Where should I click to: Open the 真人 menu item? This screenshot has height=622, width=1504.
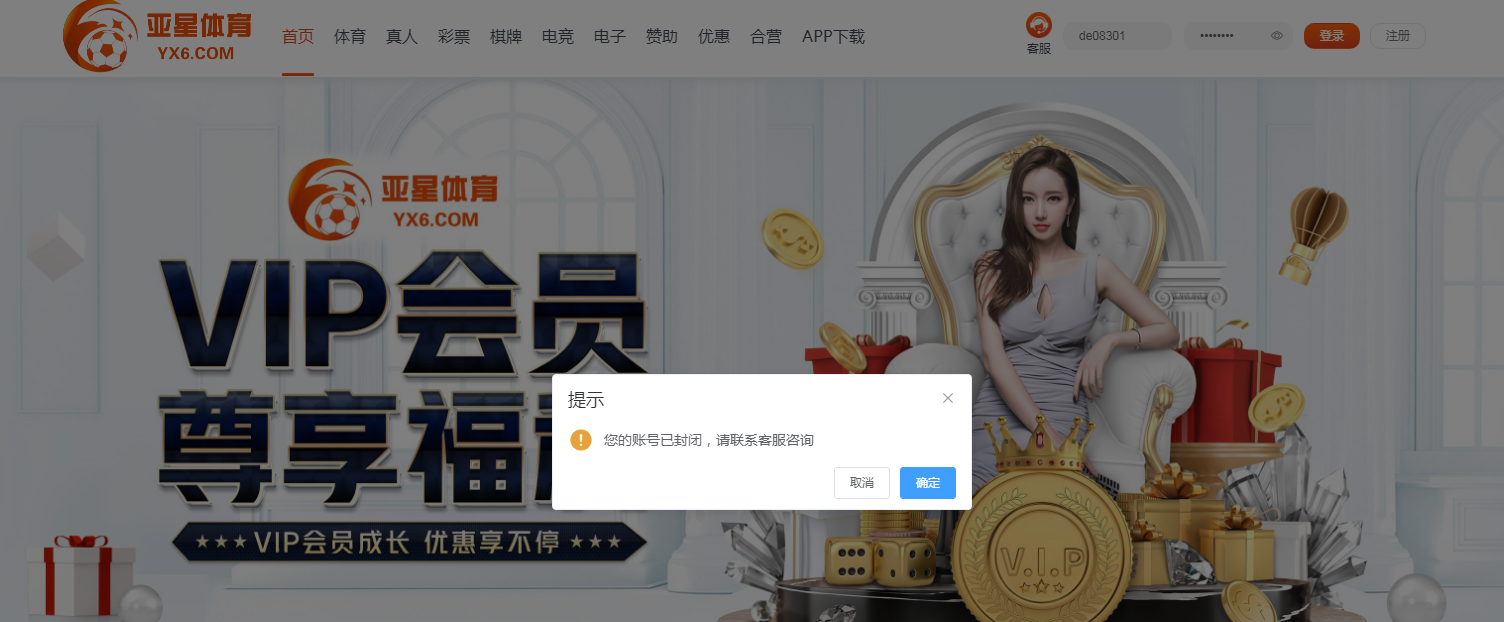[402, 37]
